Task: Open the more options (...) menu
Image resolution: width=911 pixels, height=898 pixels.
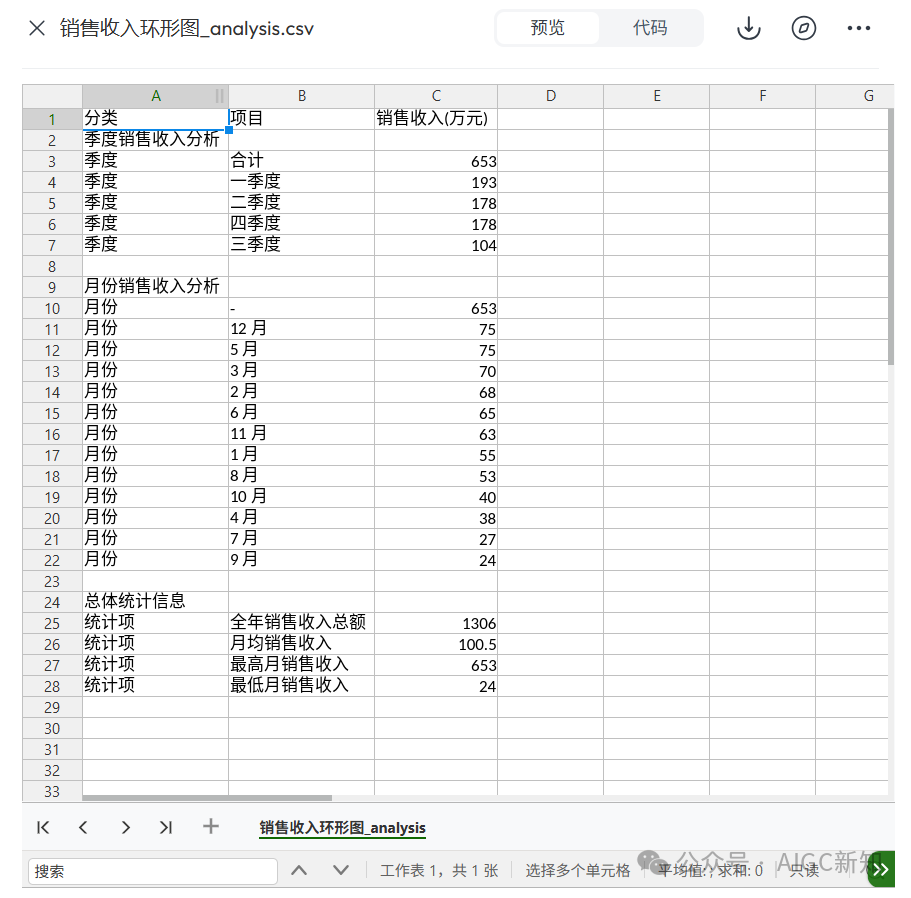Action: (x=859, y=28)
